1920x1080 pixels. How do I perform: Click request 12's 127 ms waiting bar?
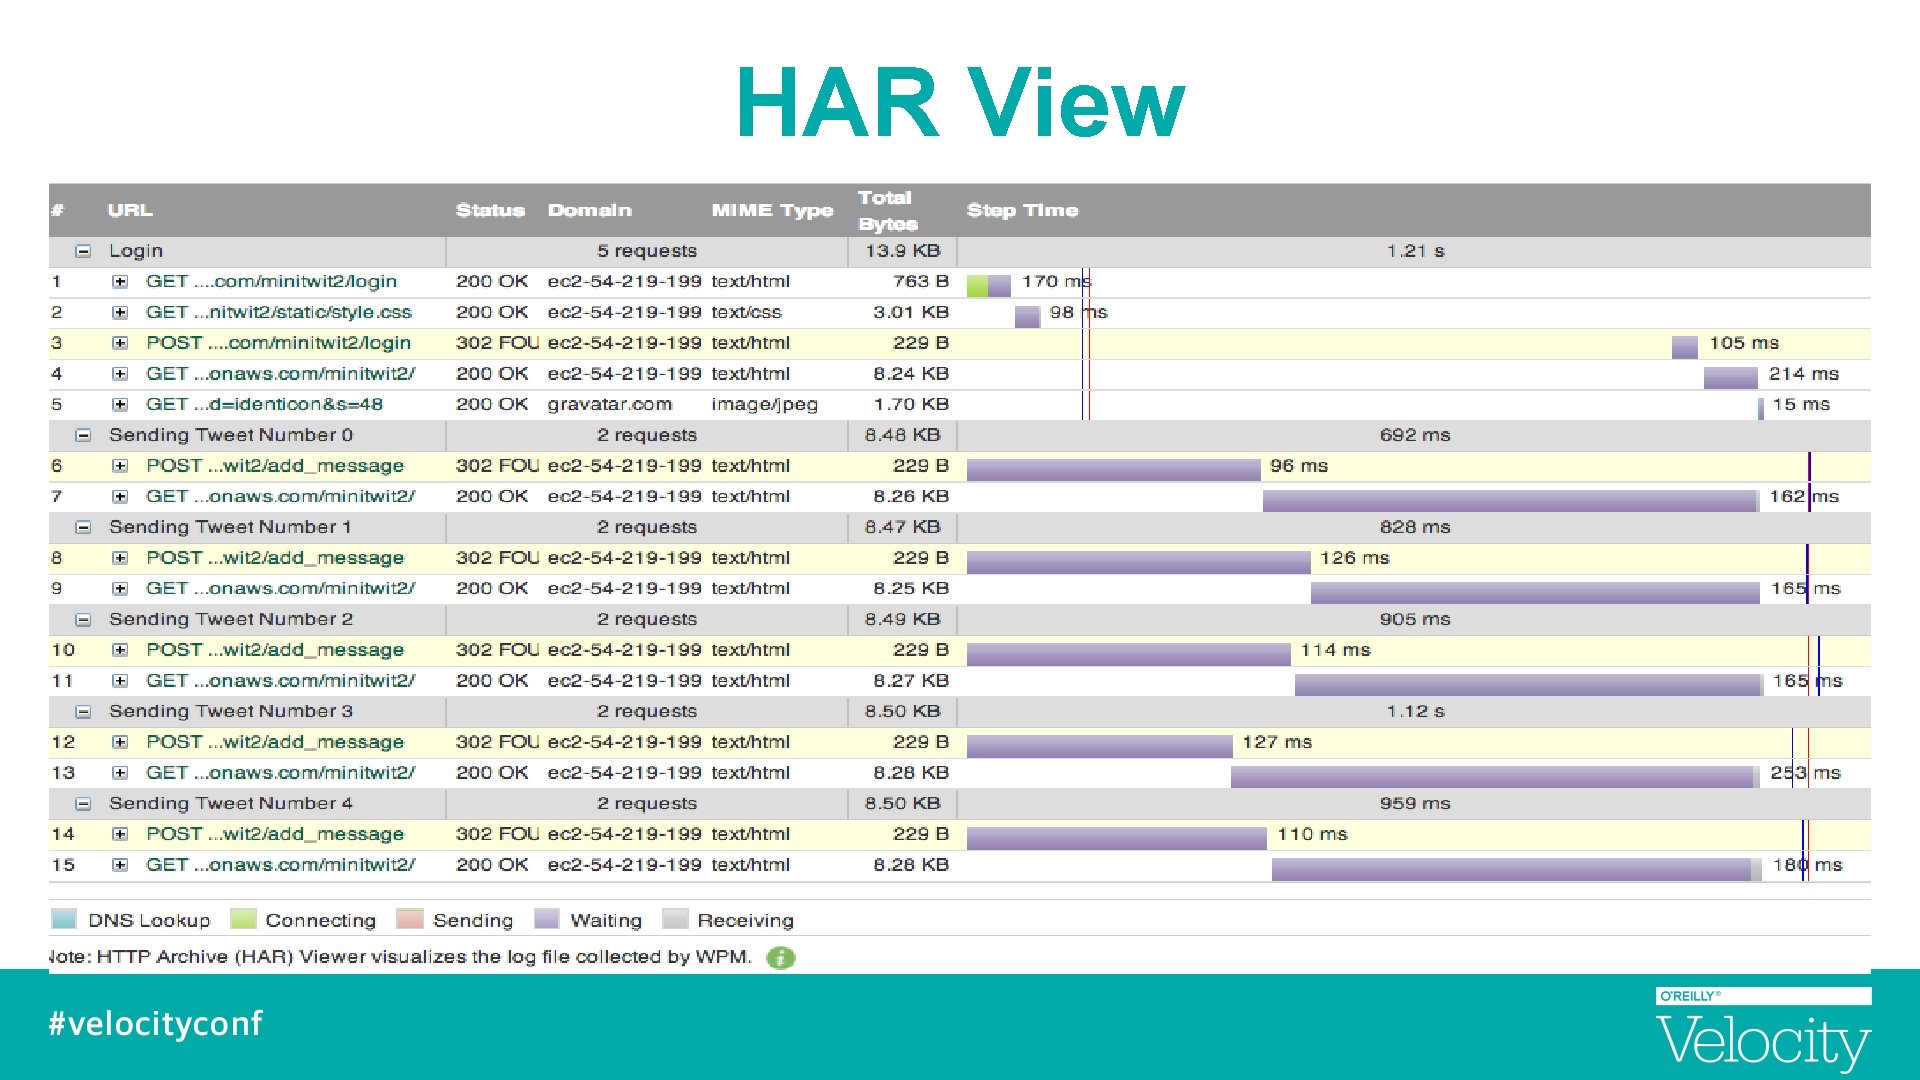[x=1099, y=745]
